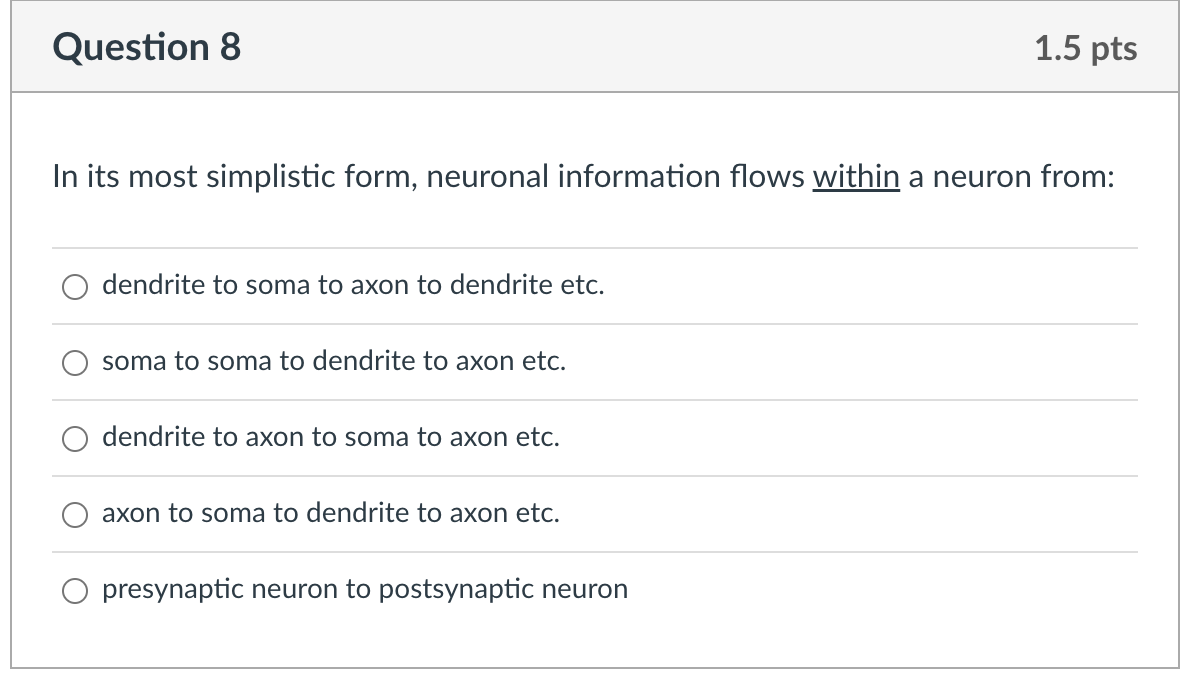
Task: Select the "dendrite to soma to axon to dendrite" radio button
Action: pos(76,287)
